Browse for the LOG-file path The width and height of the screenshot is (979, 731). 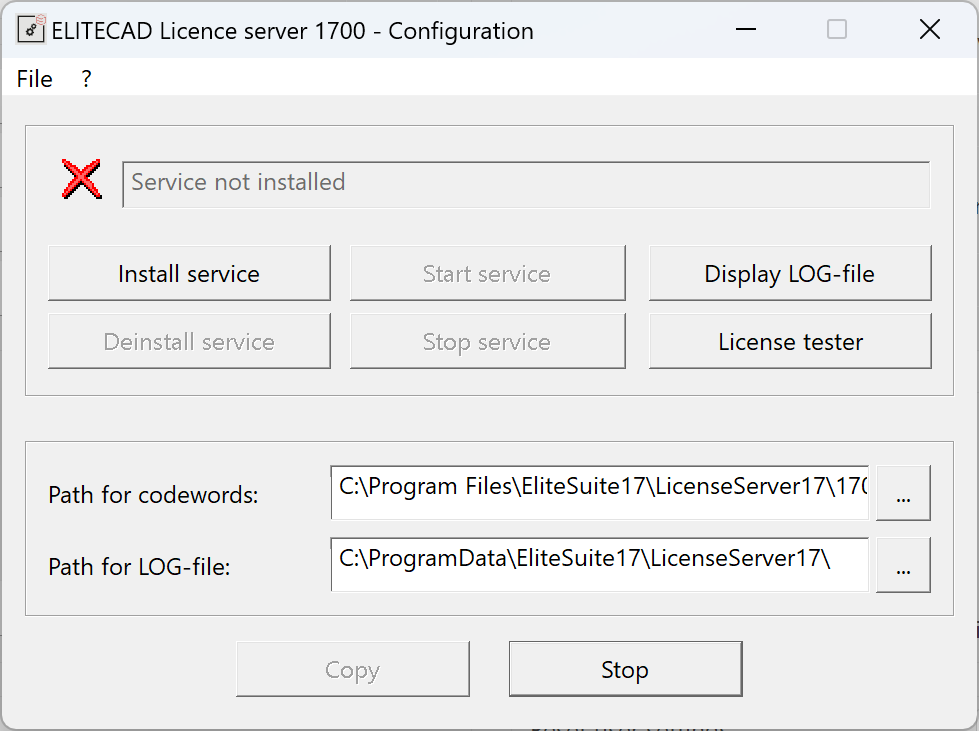click(x=903, y=565)
